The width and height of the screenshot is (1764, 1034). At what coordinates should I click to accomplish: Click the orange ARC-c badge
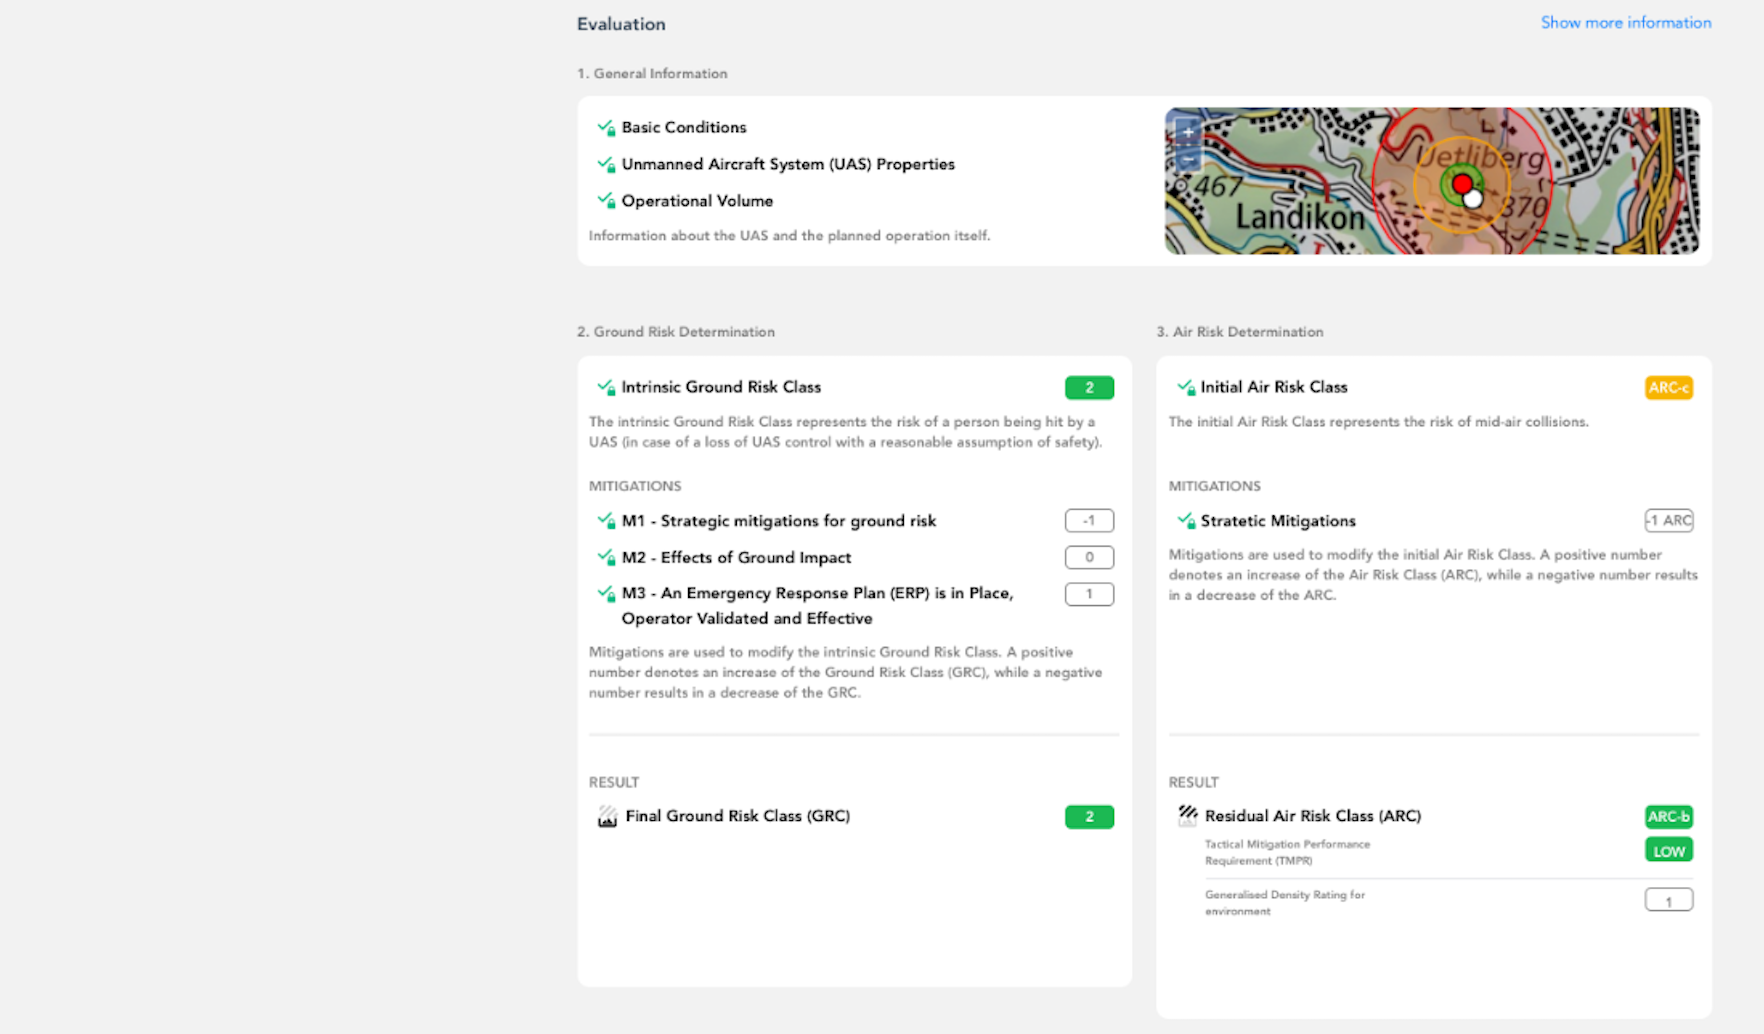pos(1669,388)
